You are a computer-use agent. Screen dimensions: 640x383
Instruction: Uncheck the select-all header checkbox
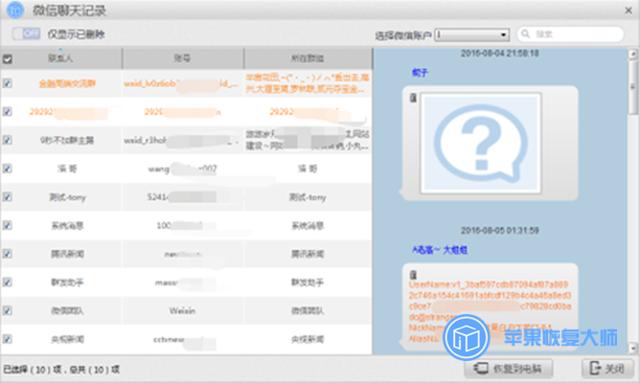7,59
